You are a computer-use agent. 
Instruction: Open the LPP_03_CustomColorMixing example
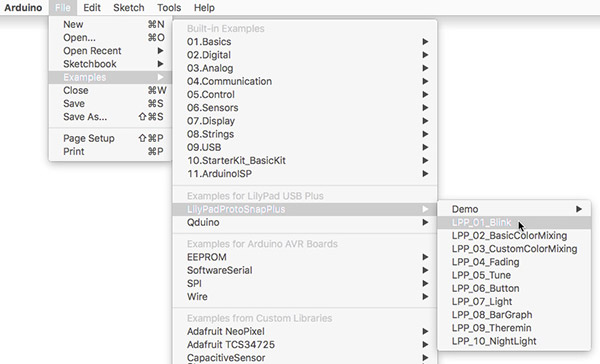(x=514, y=249)
